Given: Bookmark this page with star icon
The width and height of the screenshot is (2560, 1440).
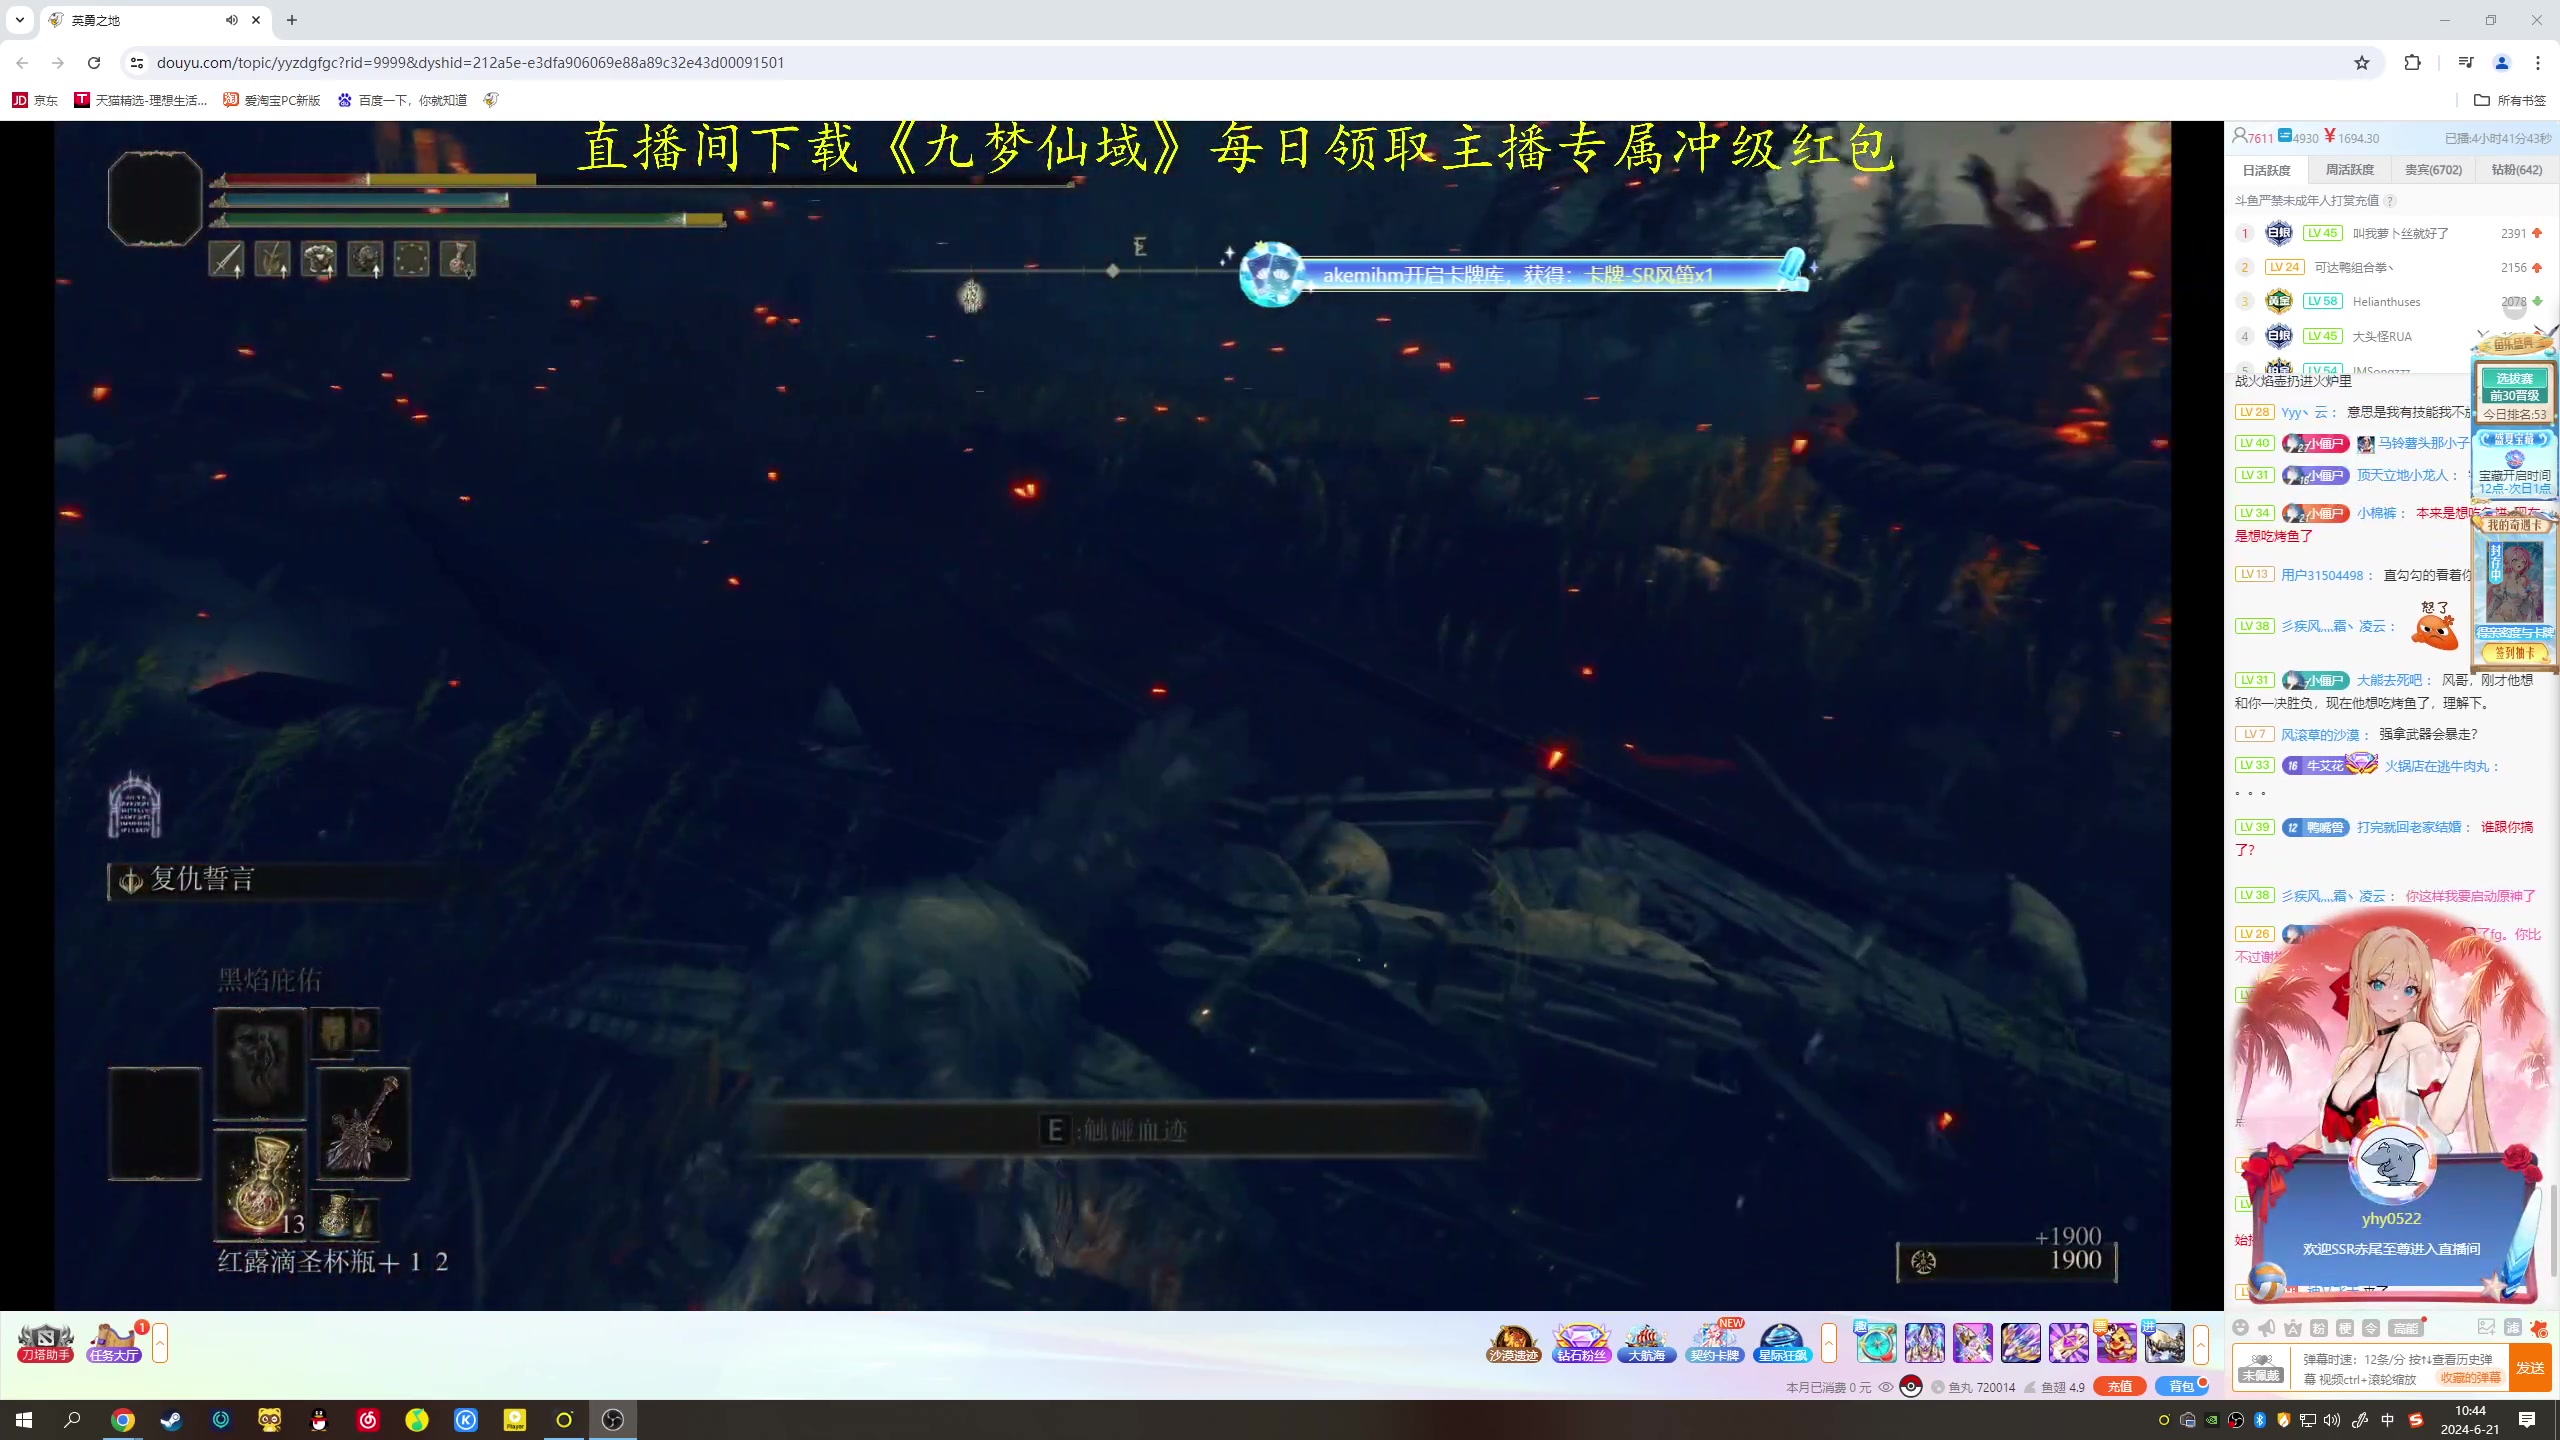Looking at the screenshot, I should coord(2362,63).
